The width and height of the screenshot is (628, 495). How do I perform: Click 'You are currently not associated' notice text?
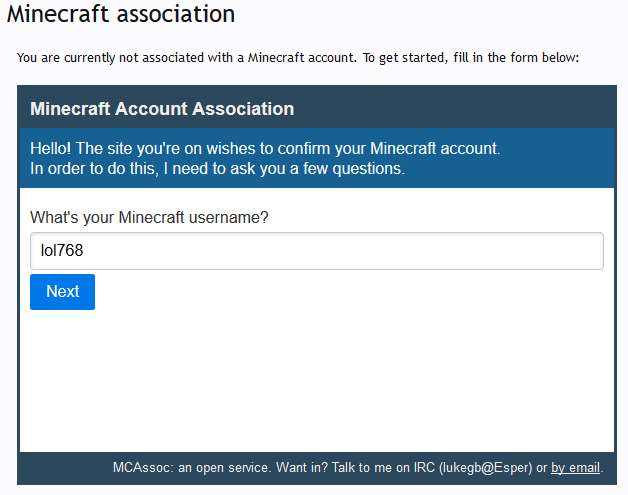coord(298,58)
